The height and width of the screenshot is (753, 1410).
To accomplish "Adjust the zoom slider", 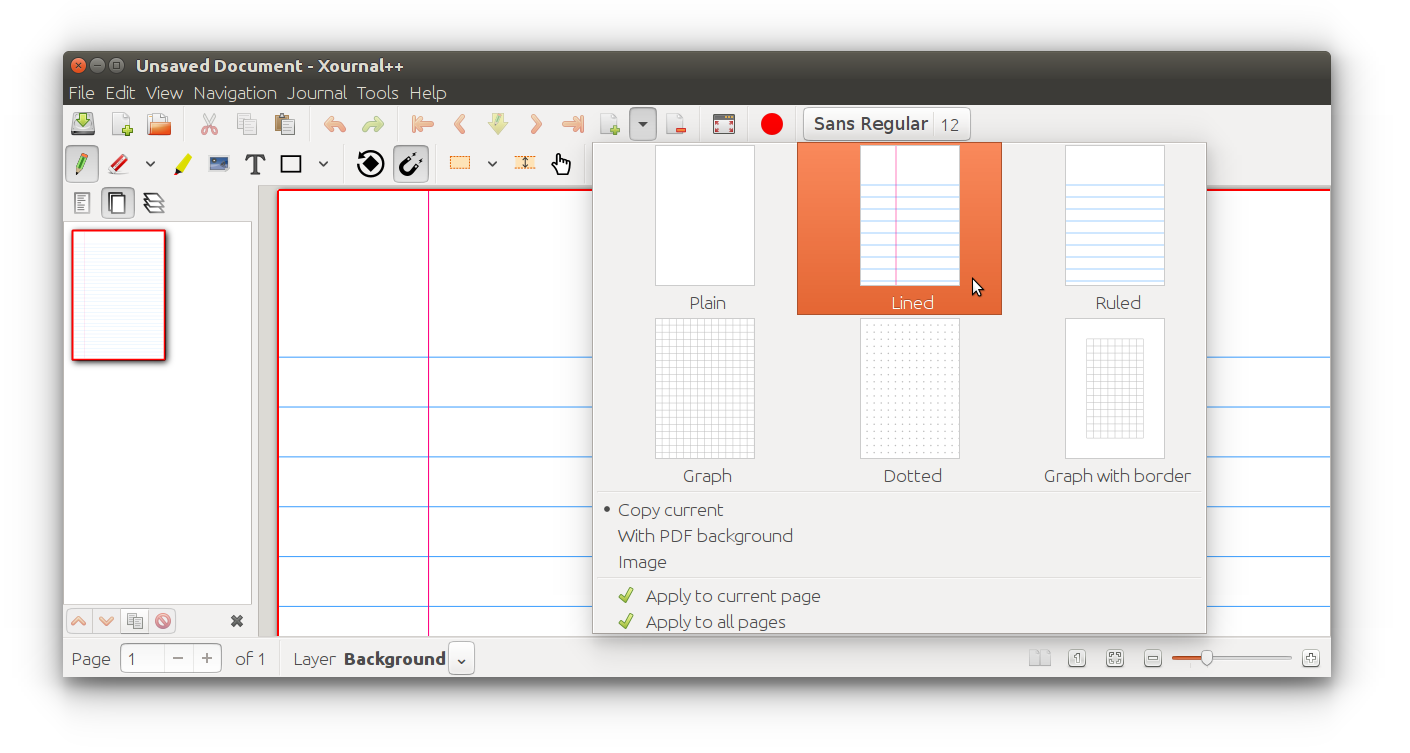I will (x=1207, y=658).
